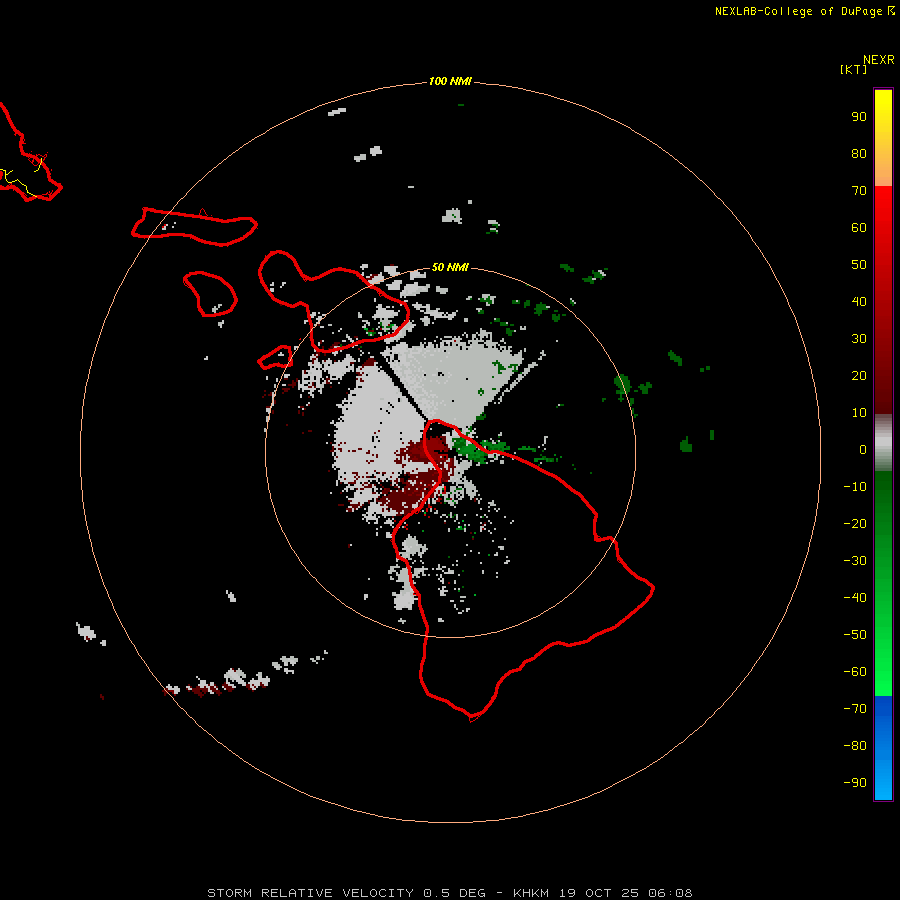Click the 0 value on the velocity scale
This screenshot has height=900, width=900.
pos(863,450)
